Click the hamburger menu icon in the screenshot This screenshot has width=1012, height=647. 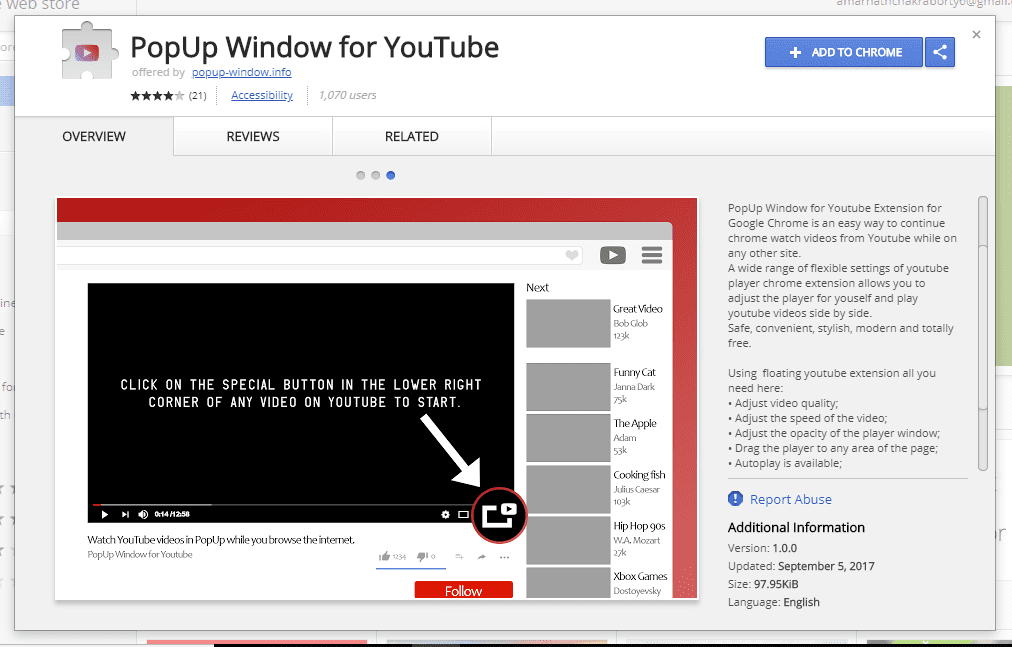click(x=652, y=255)
